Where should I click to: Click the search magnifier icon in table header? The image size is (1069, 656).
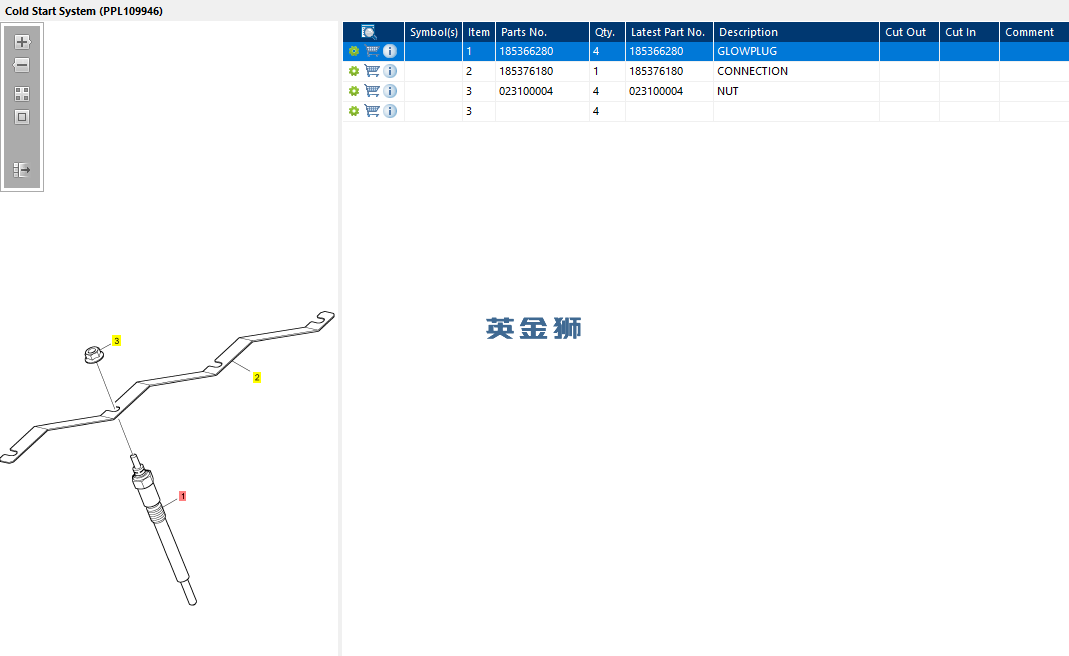[x=369, y=32]
